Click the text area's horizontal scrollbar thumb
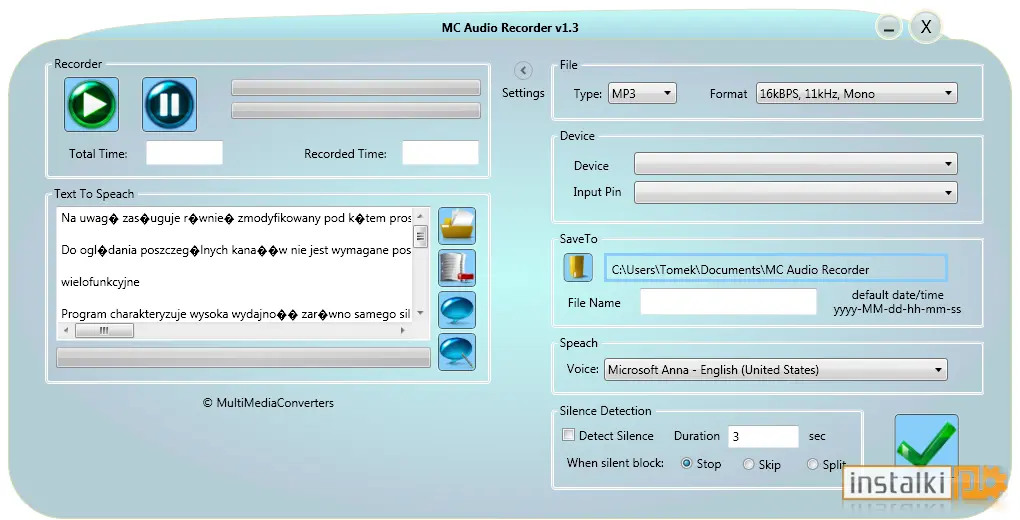 click(104, 331)
